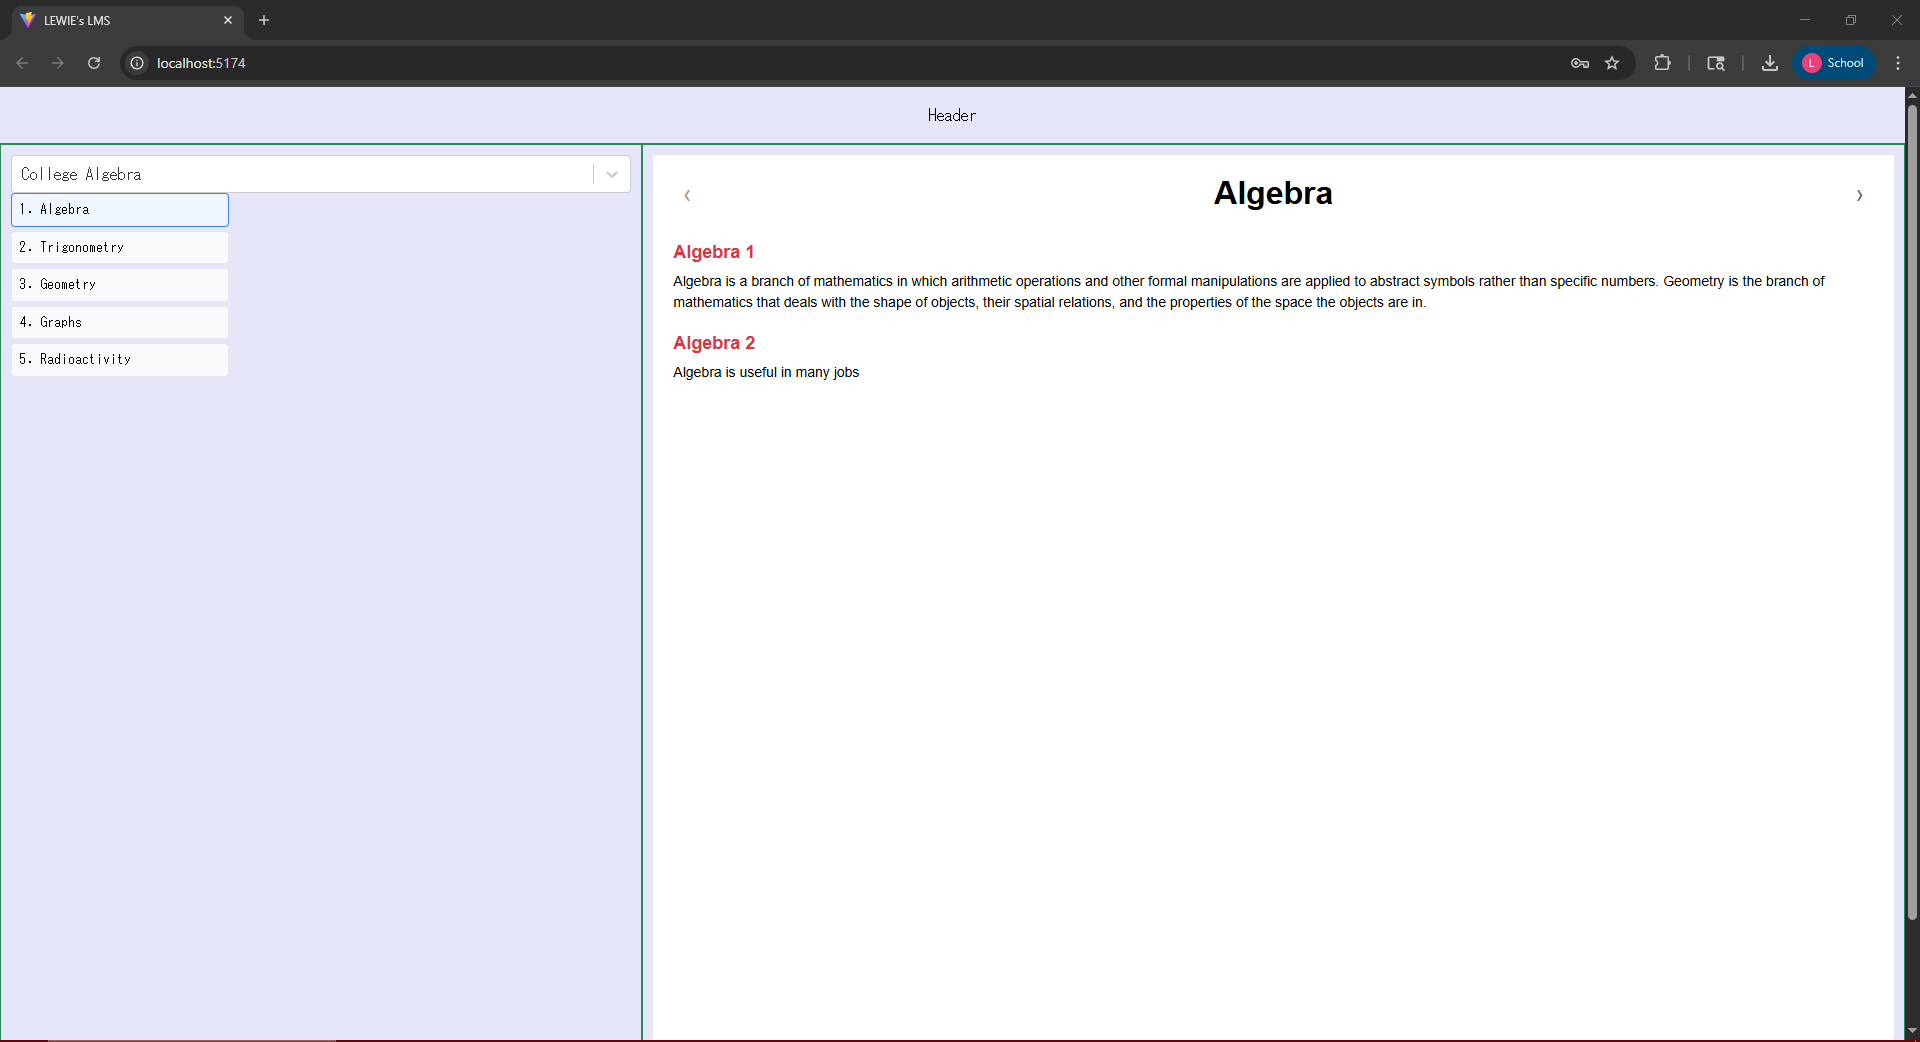
Task: Click the left chevron above Algebra content
Action: [688, 195]
